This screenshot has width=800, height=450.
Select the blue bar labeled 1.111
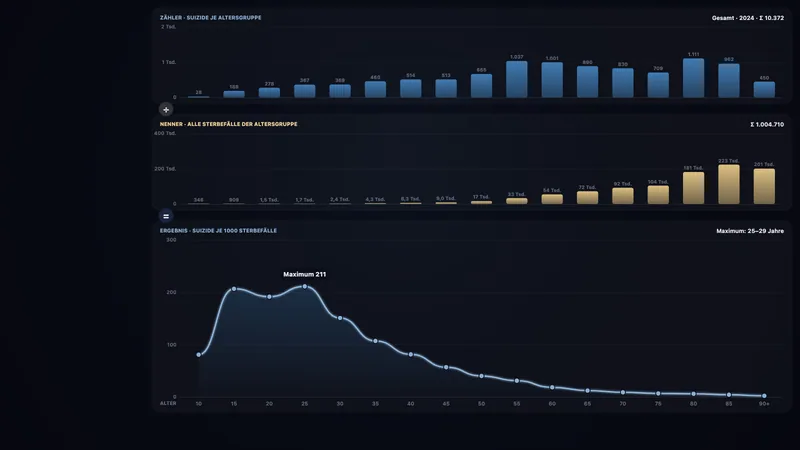[693, 78]
